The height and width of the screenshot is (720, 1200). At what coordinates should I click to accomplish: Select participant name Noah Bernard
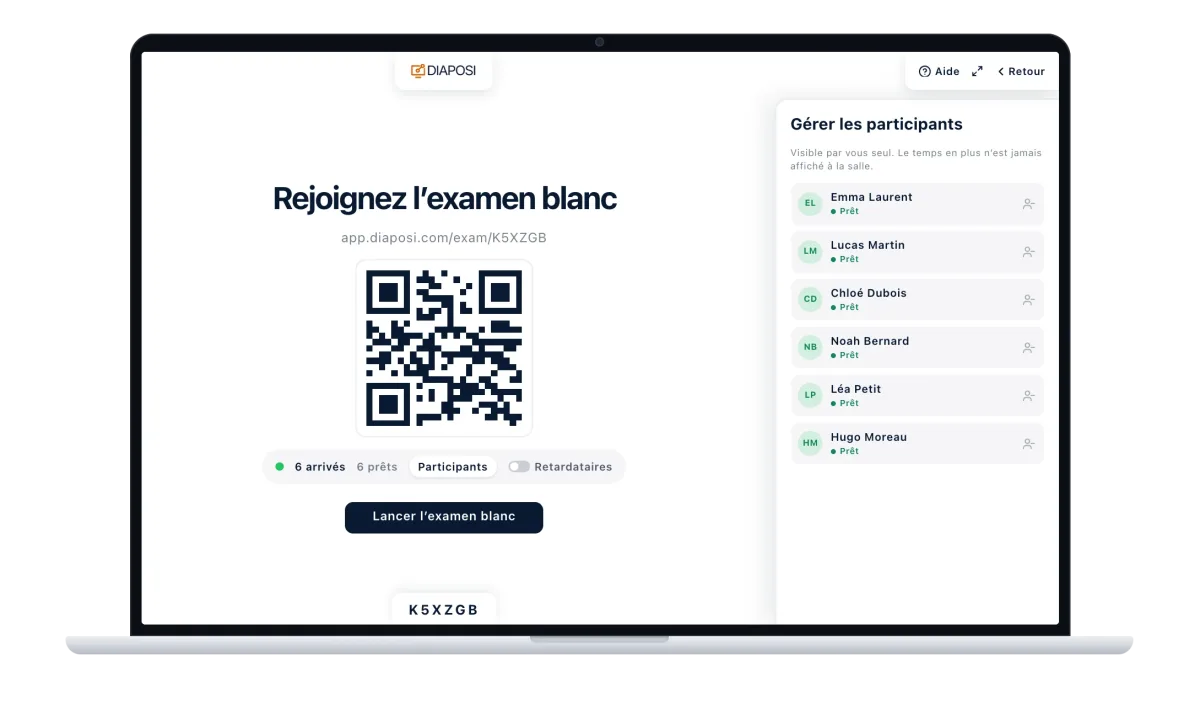tap(869, 341)
